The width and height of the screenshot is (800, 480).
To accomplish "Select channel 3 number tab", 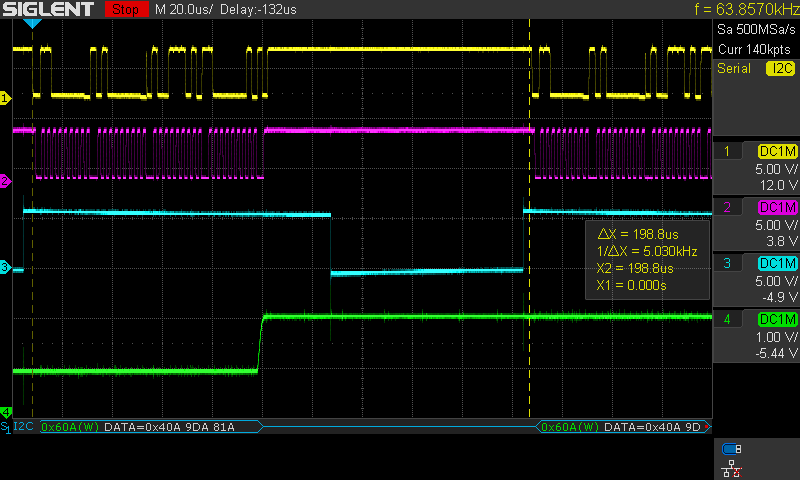I will pyautogui.click(x=728, y=263).
